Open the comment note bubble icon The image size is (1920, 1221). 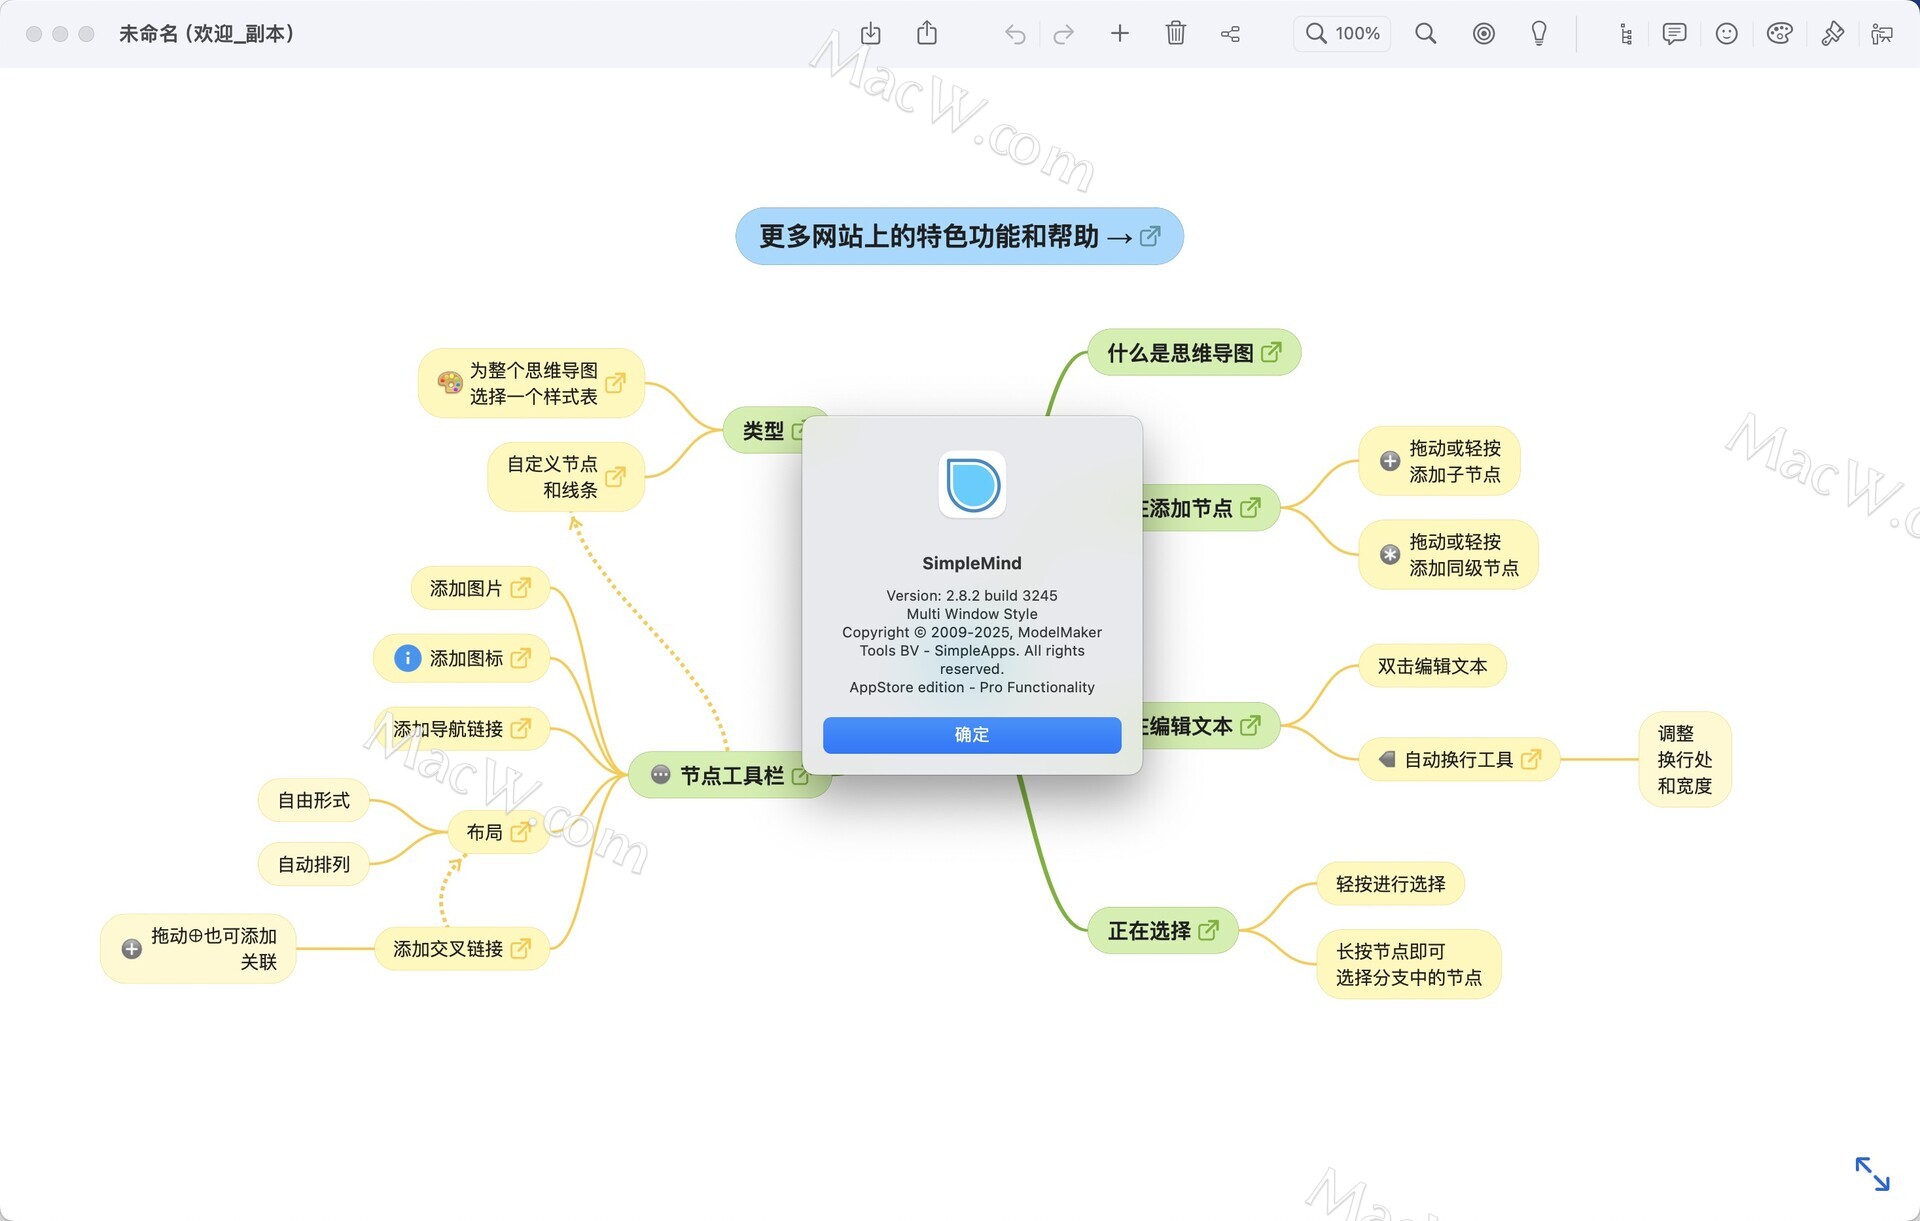[1674, 33]
